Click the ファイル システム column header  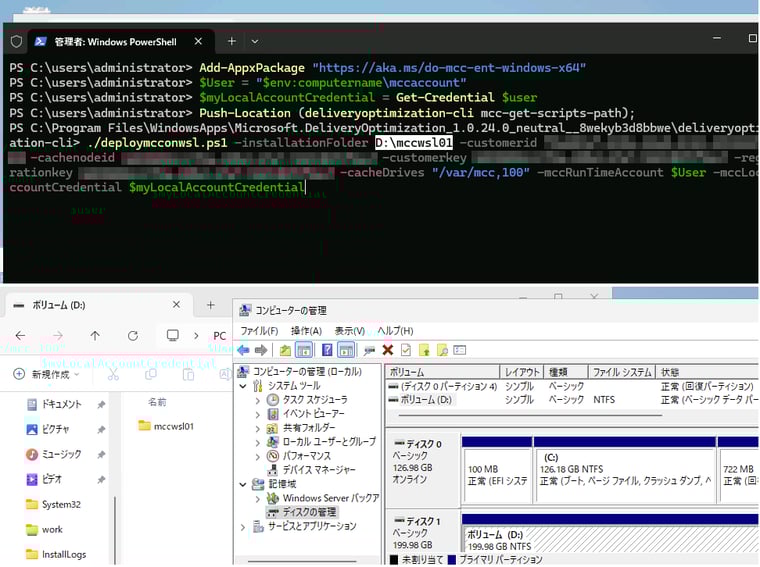(622, 372)
